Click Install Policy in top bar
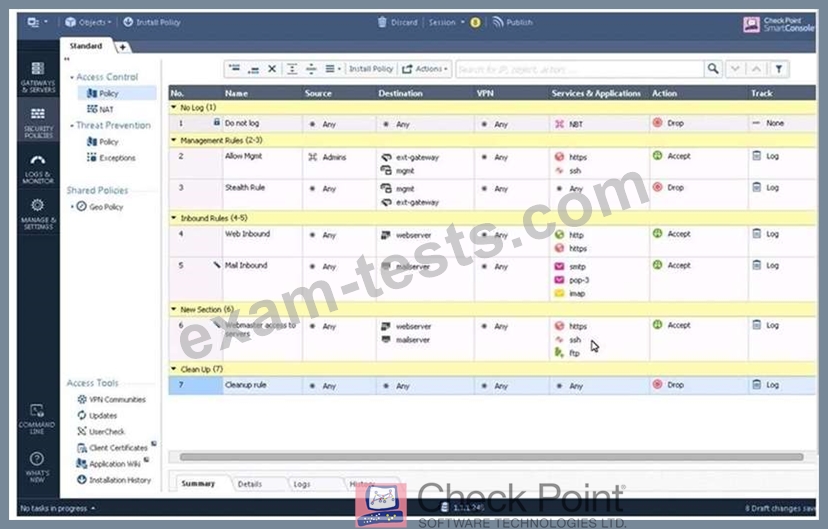This screenshot has height=529, width=828. click(152, 22)
